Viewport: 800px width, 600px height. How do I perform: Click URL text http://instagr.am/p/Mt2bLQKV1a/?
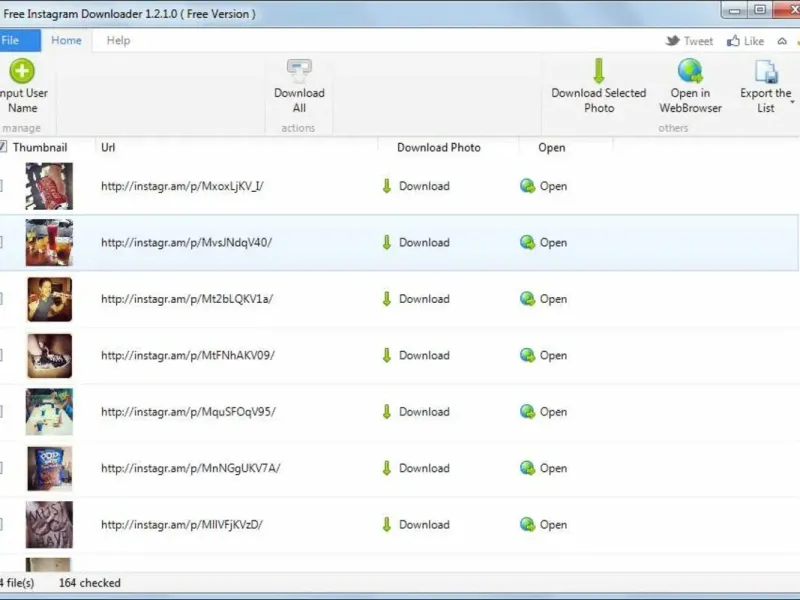[x=187, y=299]
